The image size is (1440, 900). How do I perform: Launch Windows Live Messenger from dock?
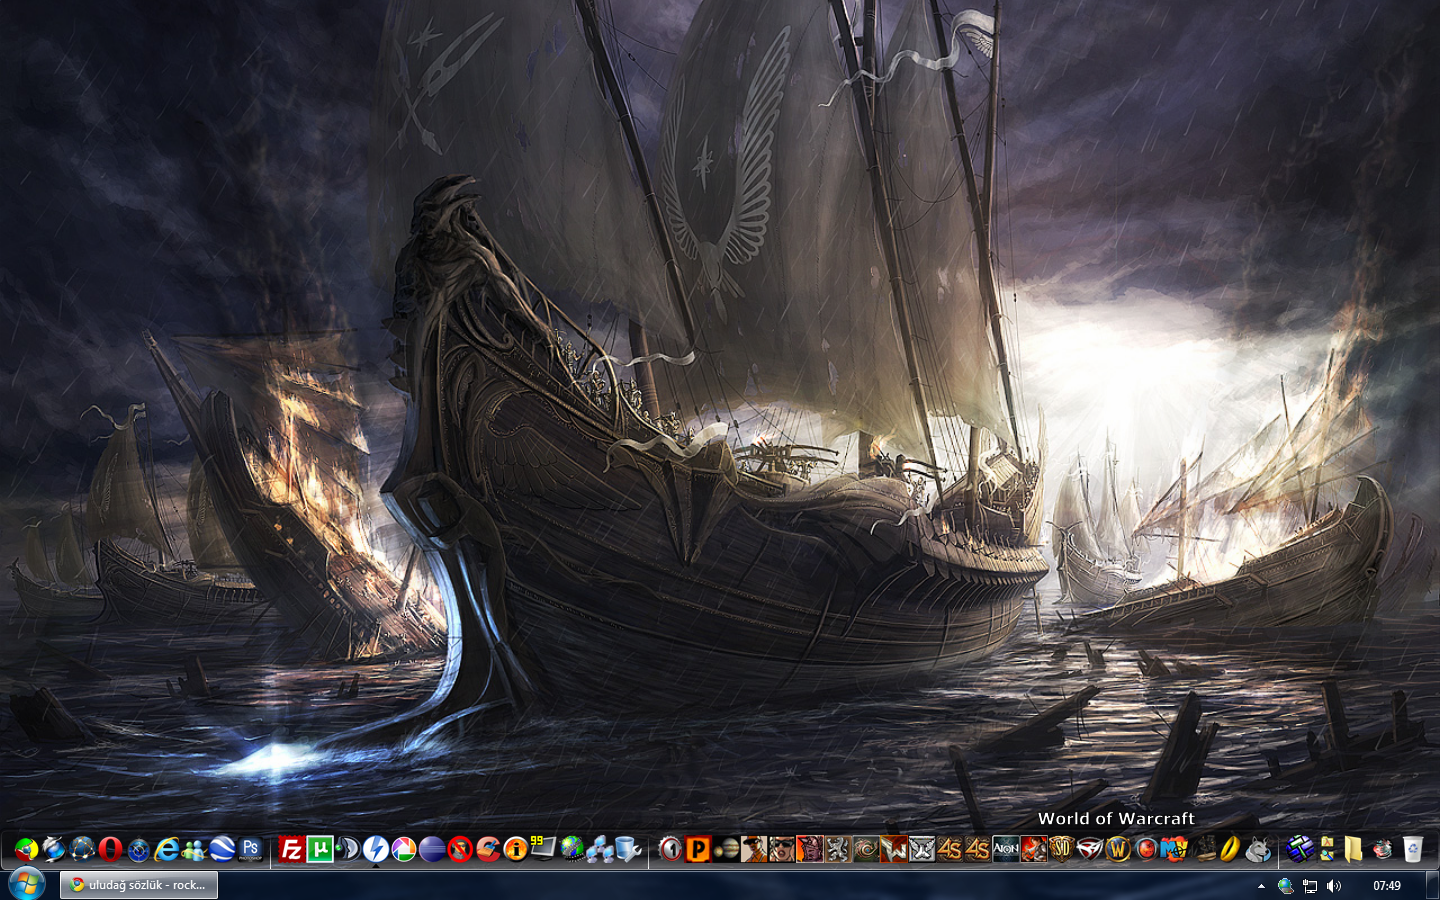pos(194,850)
